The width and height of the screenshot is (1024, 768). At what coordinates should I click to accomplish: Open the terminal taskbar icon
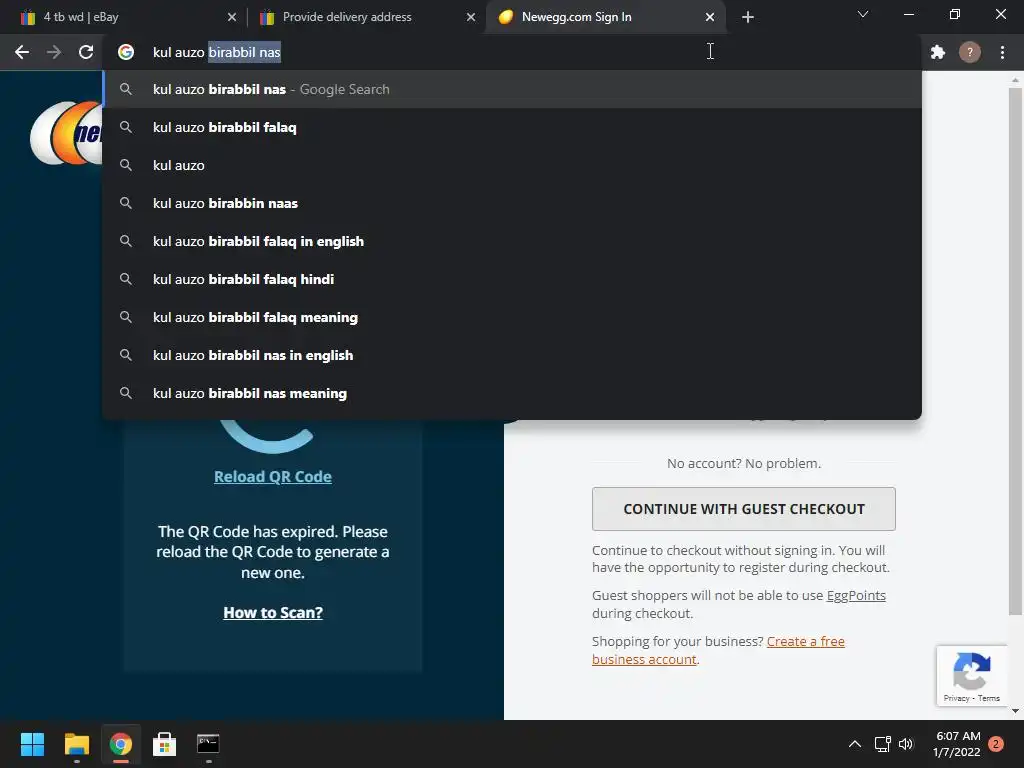pos(208,744)
